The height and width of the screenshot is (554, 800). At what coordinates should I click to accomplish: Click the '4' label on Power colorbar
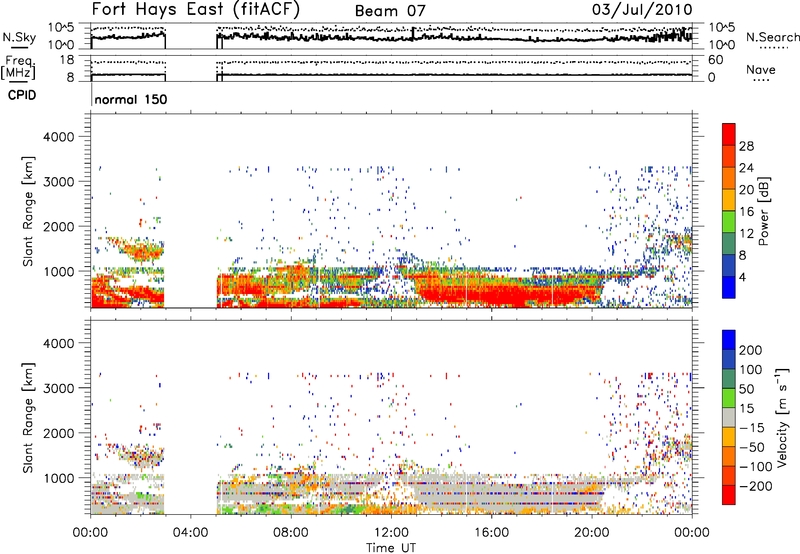(x=743, y=277)
